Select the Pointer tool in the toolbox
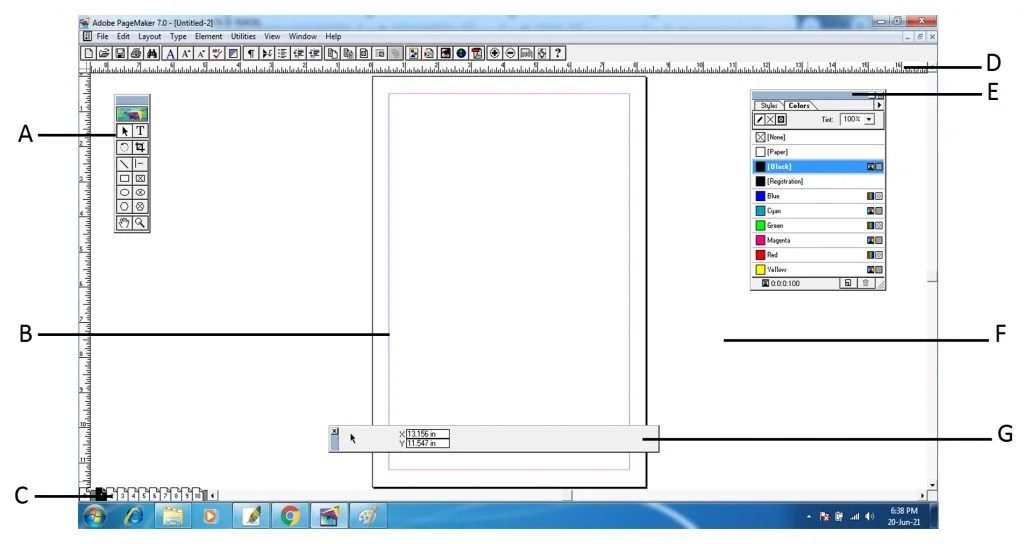This screenshot has width=1024, height=544. [x=124, y=131]
